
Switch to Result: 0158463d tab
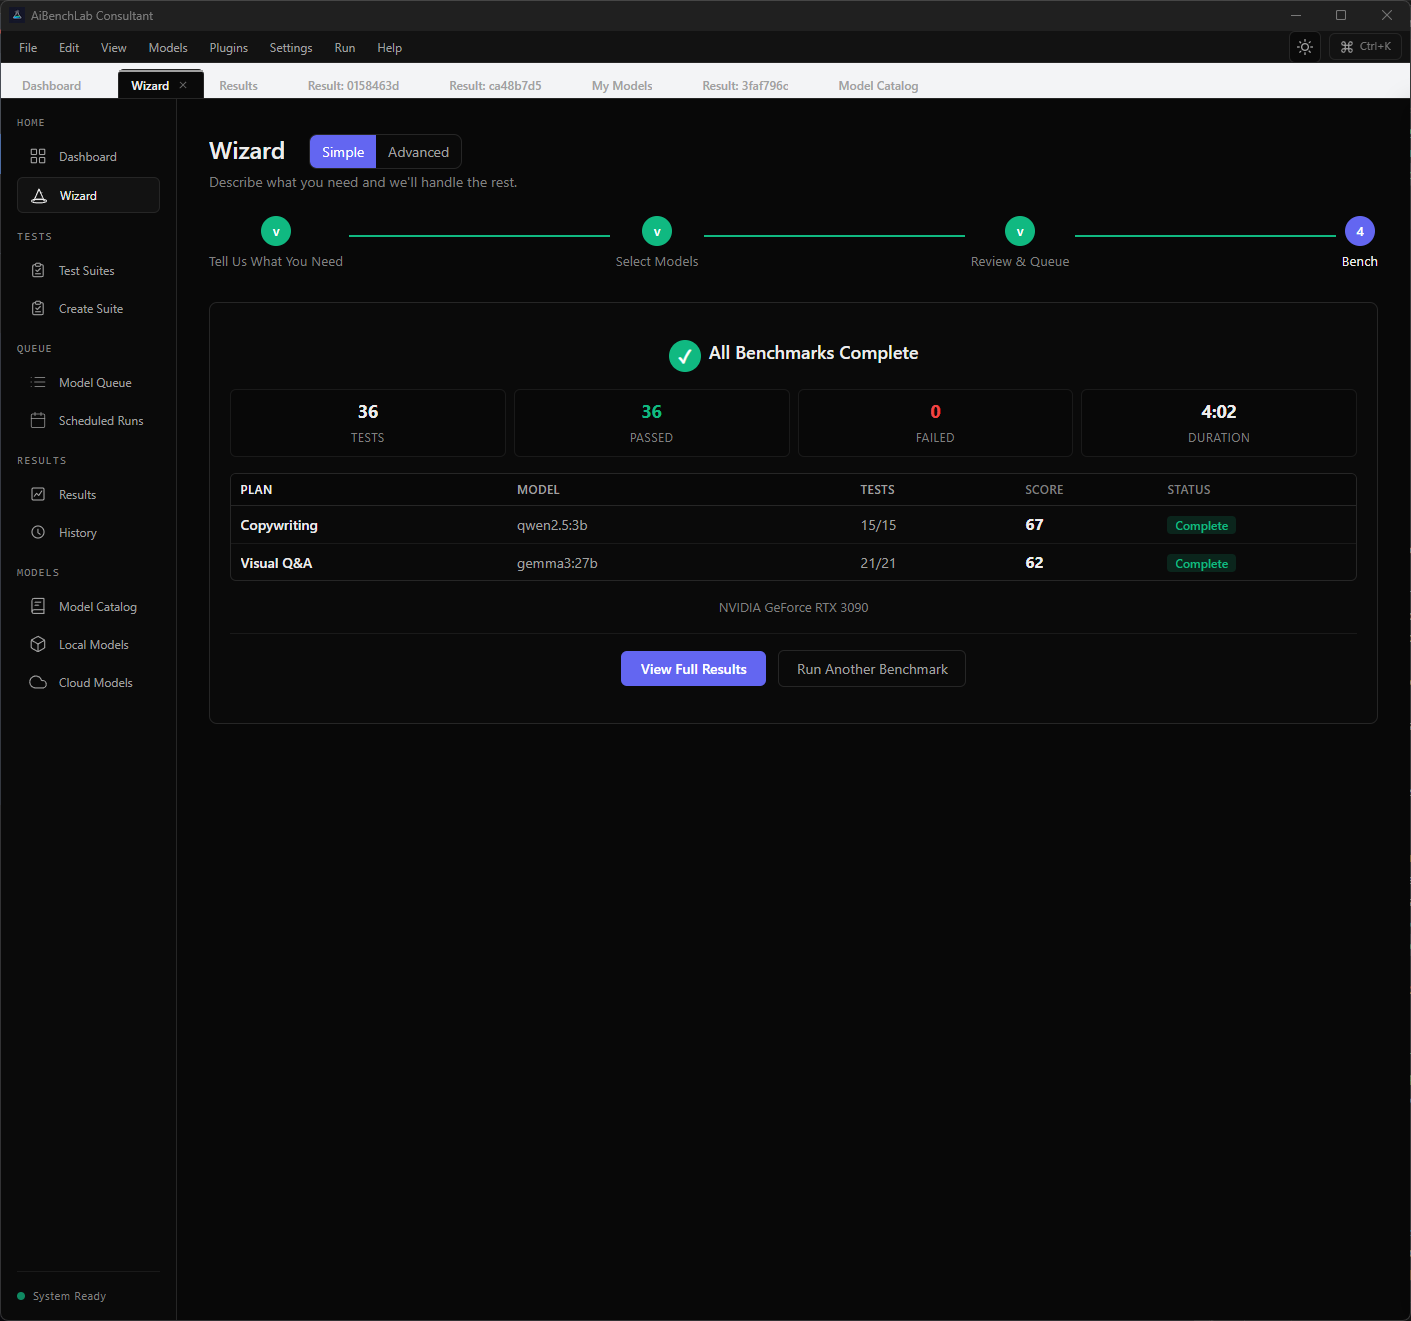coord(353,86)
